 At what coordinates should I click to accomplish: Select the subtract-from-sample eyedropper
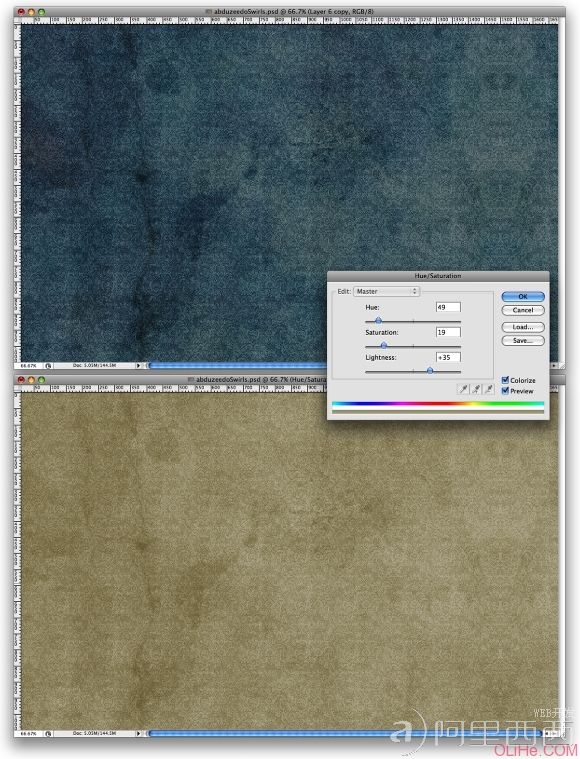(x=488, y=389)
